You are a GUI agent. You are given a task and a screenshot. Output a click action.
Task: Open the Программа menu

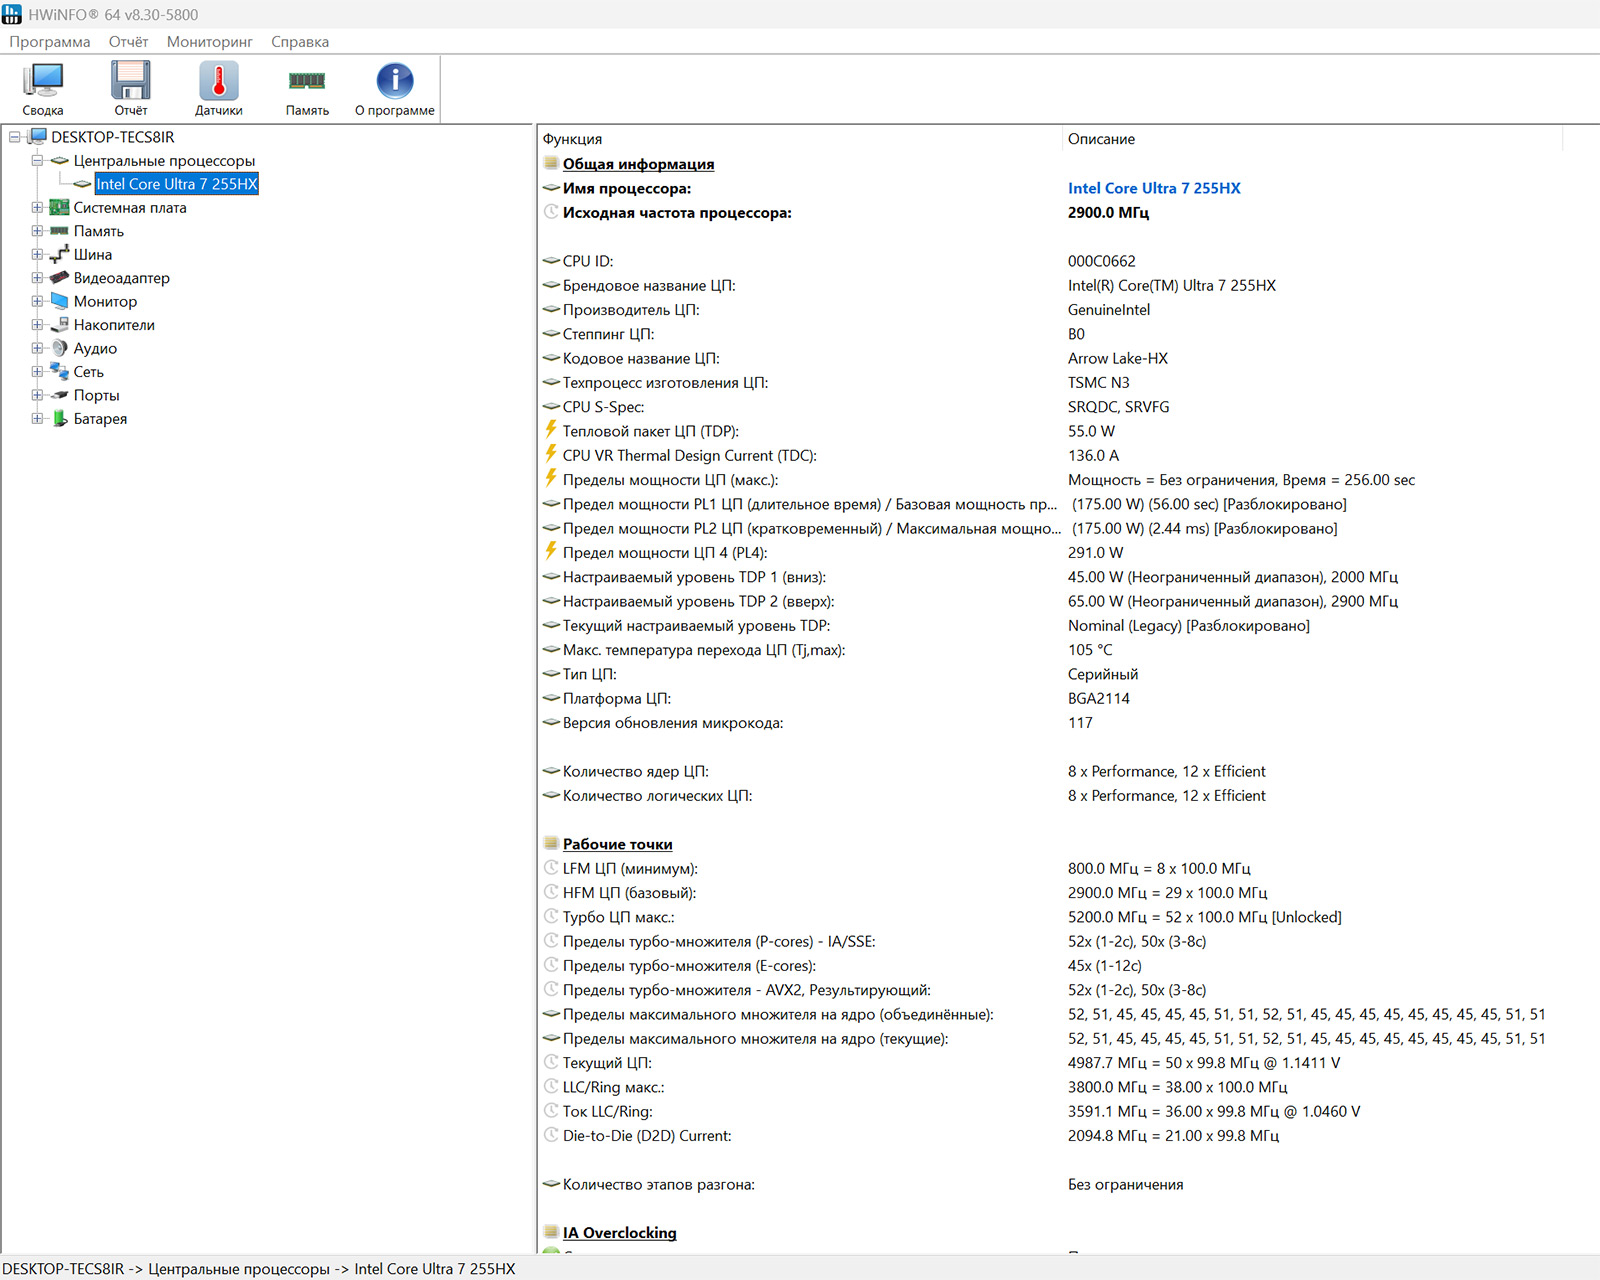pyautogui.click(x=50, y=42)
